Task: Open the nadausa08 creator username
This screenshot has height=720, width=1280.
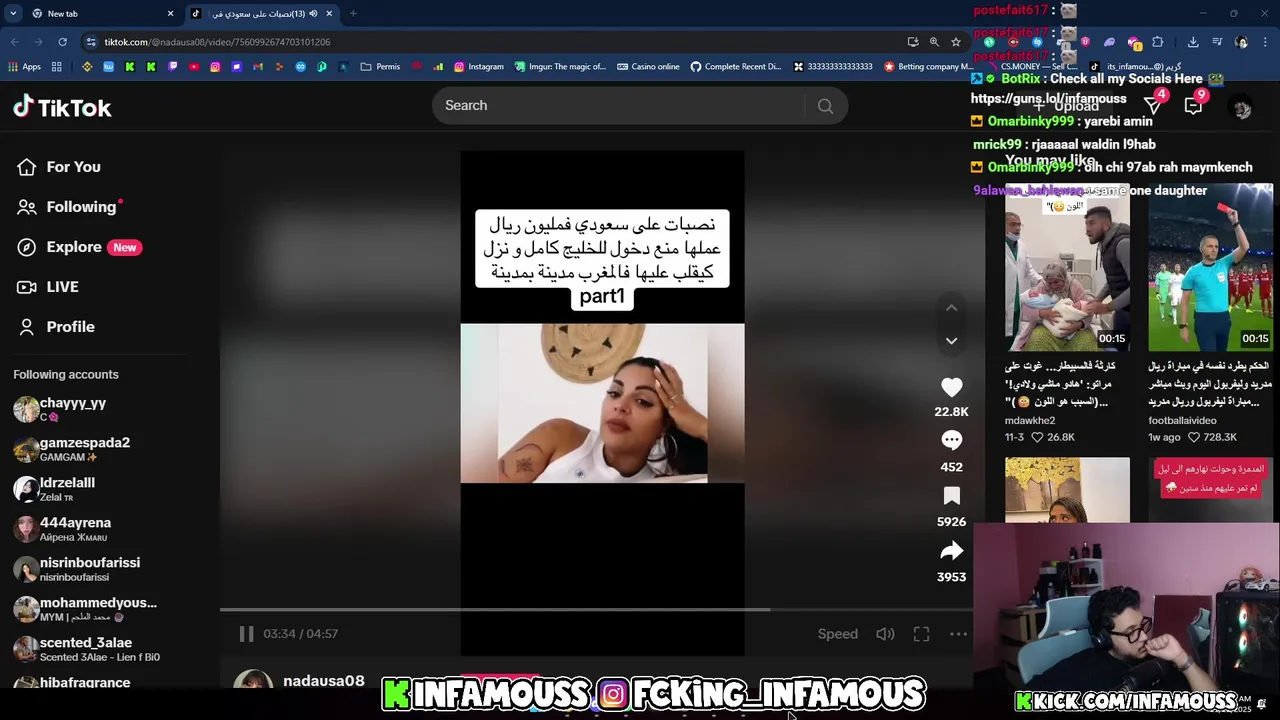Action: click(x=323, y=681)
